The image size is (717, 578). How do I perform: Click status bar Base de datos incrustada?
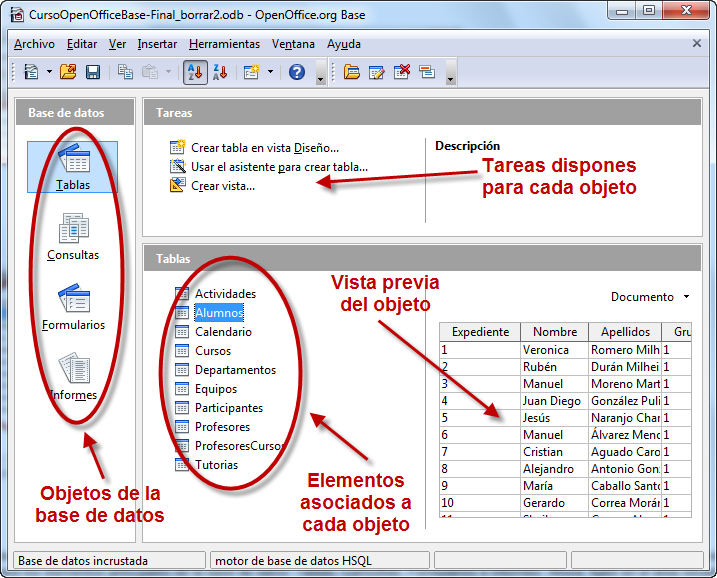(110, 561)
